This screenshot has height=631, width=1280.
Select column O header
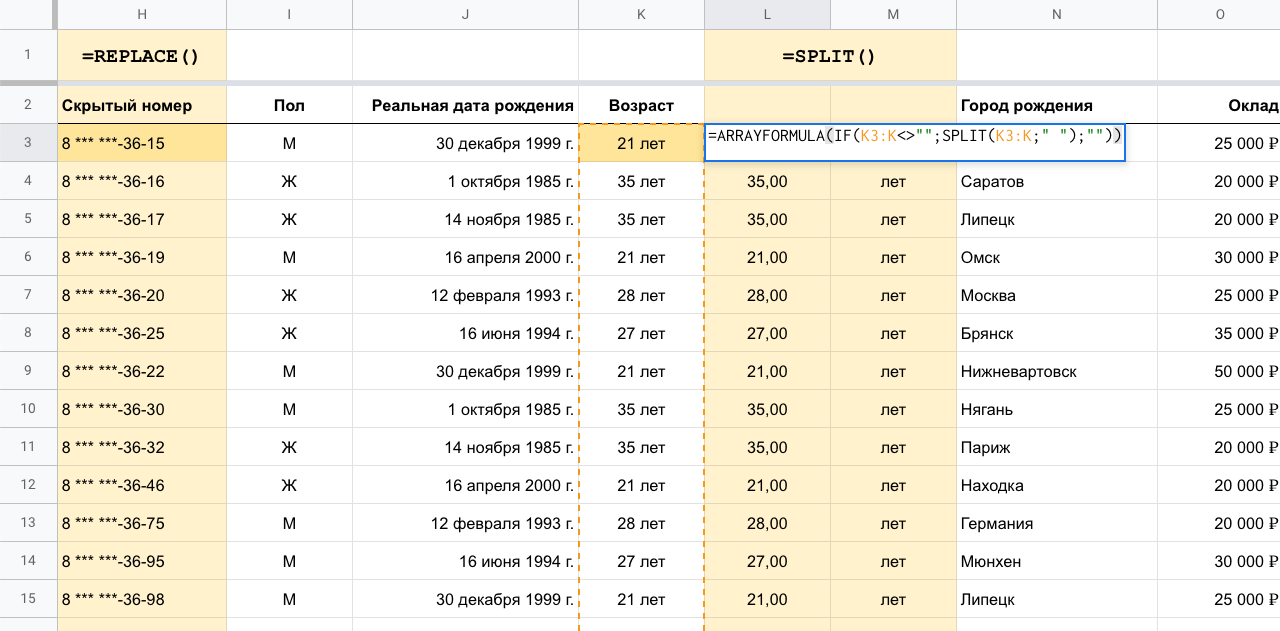tap(1219, 14)
